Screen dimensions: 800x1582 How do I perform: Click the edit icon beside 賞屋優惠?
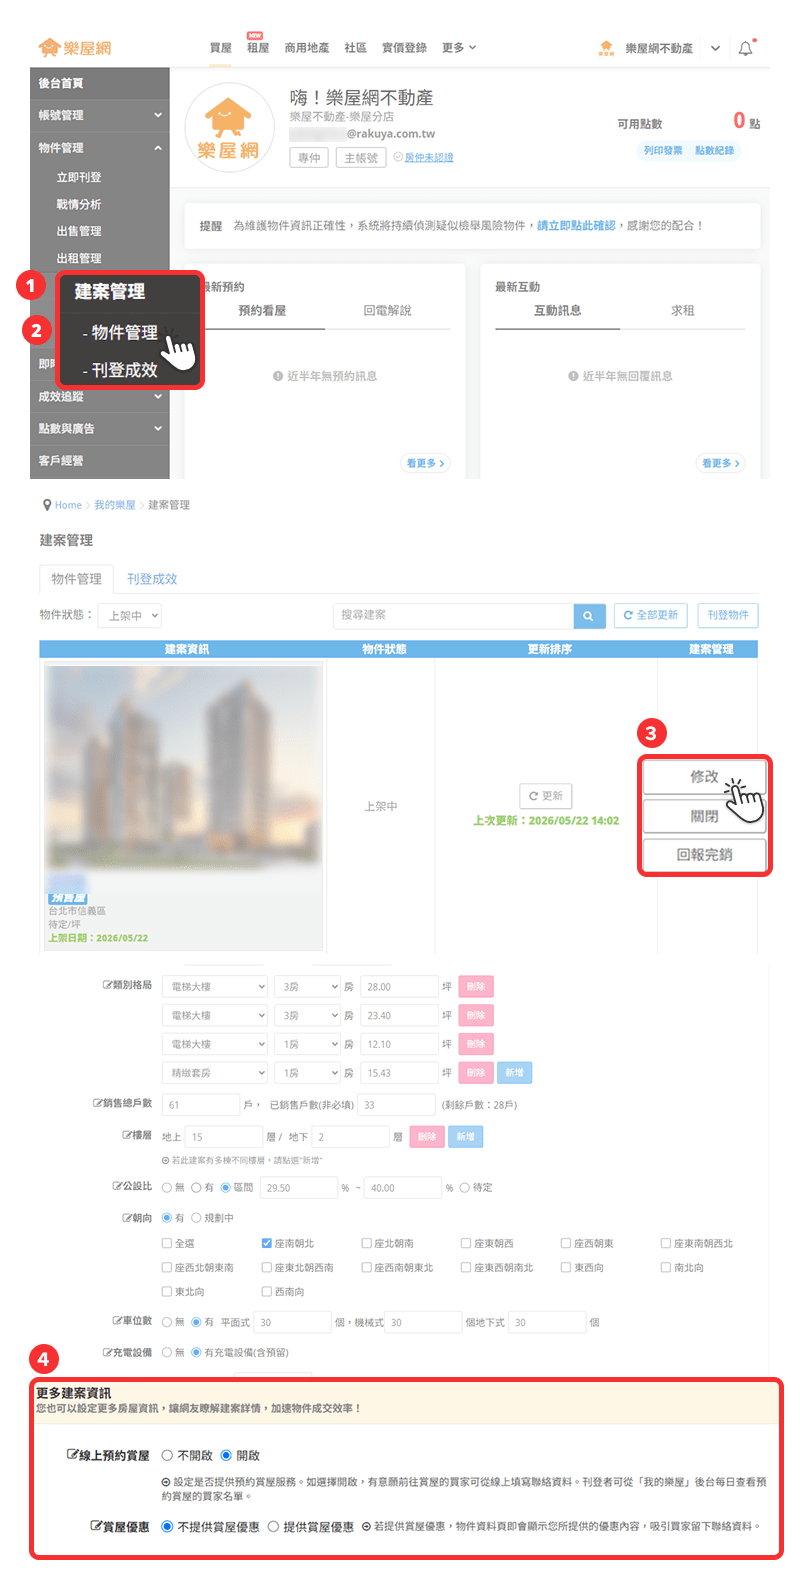point(96,1526)
